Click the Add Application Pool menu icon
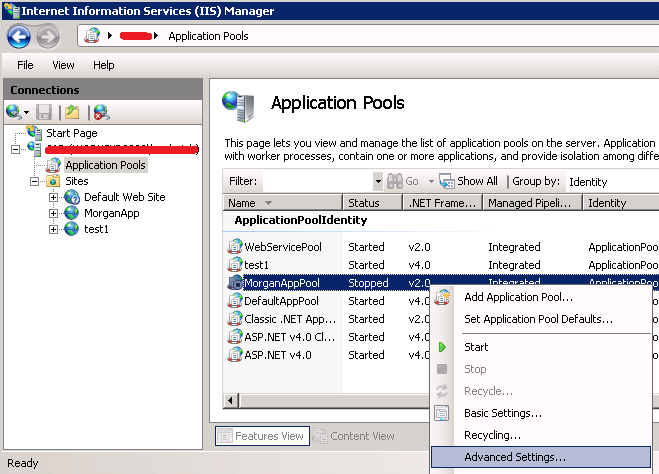659x474 pixels. coord(442,297)
